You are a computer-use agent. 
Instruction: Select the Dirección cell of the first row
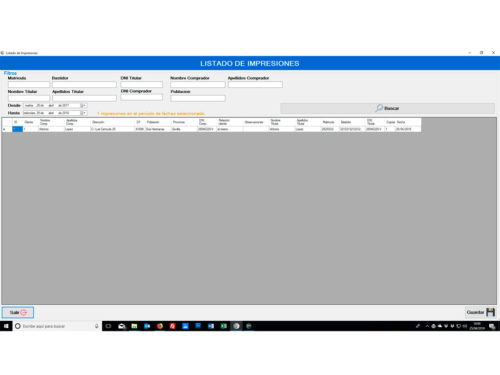[112, 129]
